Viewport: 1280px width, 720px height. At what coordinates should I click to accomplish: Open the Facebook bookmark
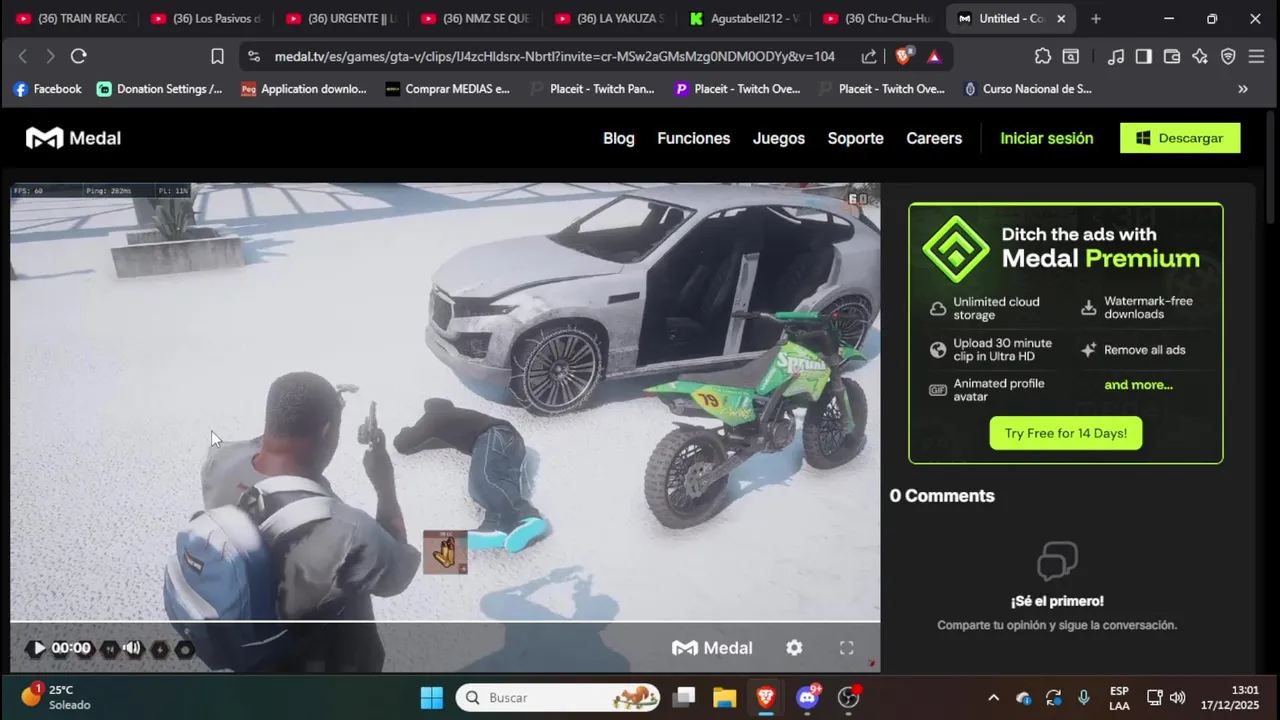47,89
